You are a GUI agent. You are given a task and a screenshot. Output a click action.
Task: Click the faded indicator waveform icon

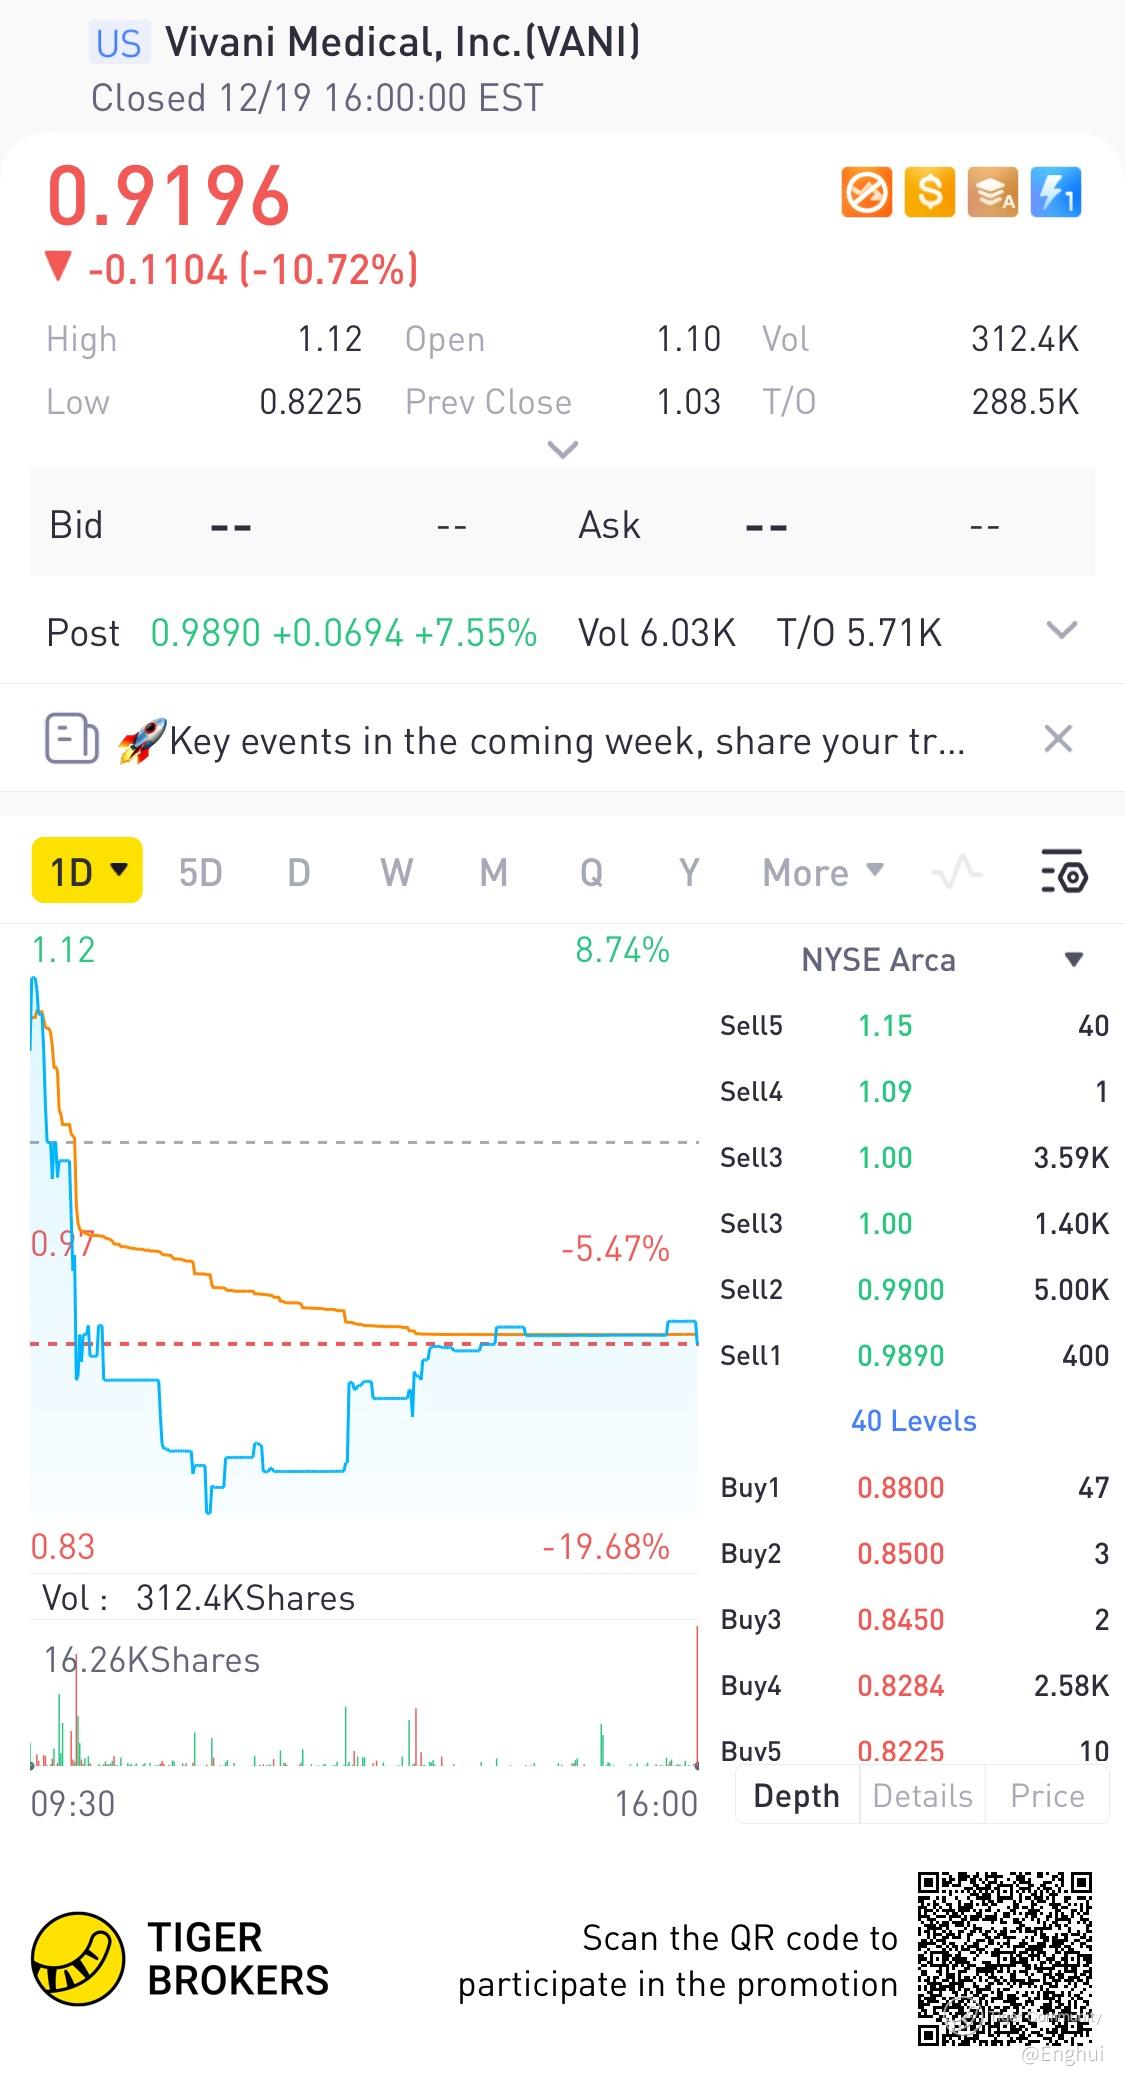tap(956, 872)
